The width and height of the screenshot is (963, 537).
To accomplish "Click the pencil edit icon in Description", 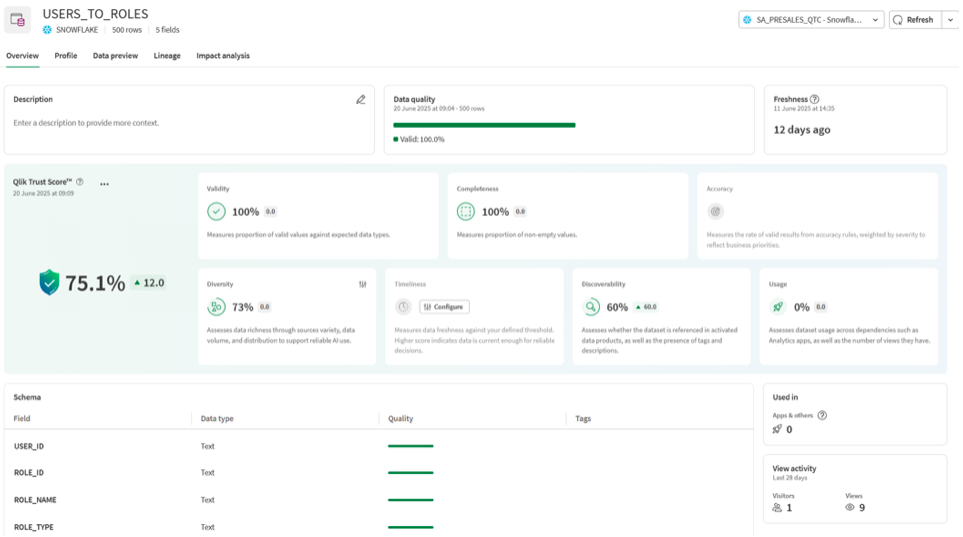I will 361,100.
